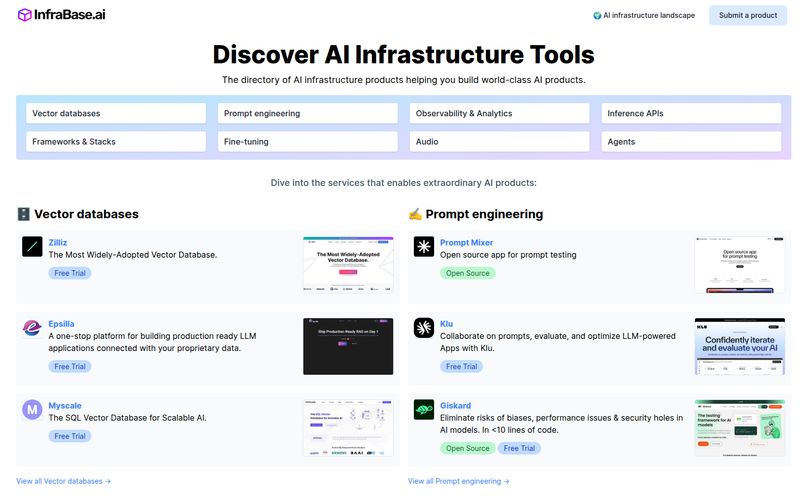Screen dimensions: 800x496
Task: Click the Zilliz product icon
Action: pos(32,246)
